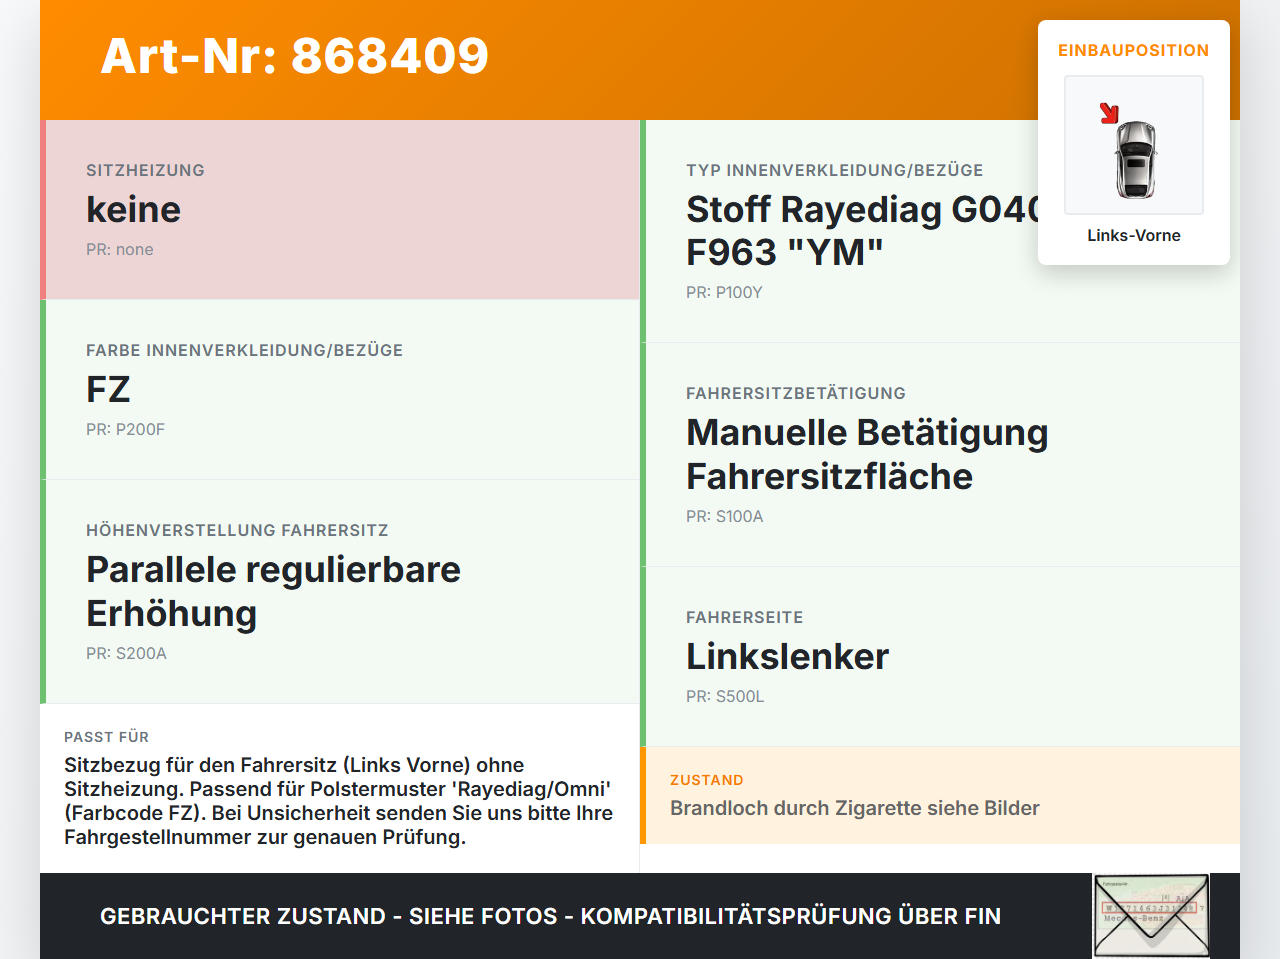Click the 'Passt für' description paragraph
Image resolution: width=1280 pixels, height=959 pixels.
[x=339, y=801]
